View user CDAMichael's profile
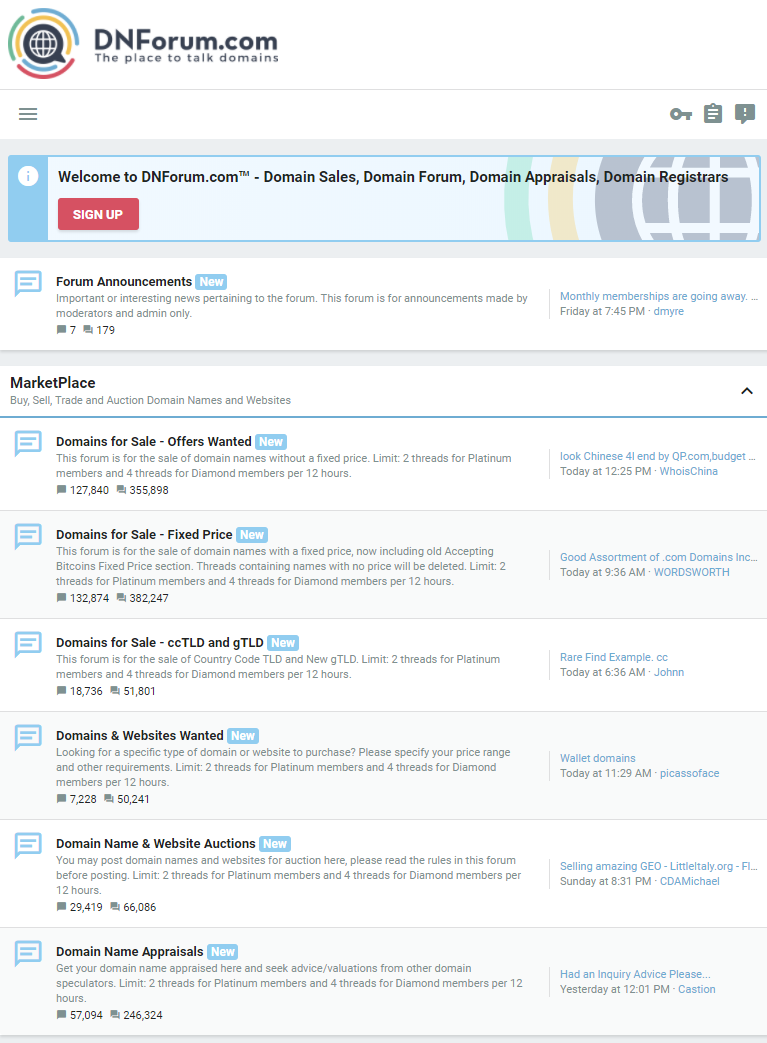This screenshot has width=767, height=1043. click(689, 881)
